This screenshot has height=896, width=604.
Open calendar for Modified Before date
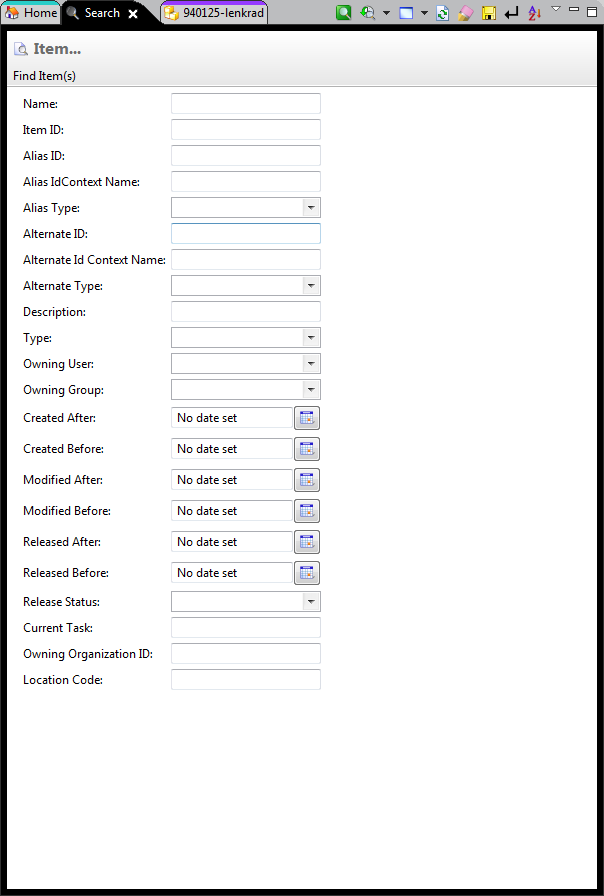coord(307,511)
